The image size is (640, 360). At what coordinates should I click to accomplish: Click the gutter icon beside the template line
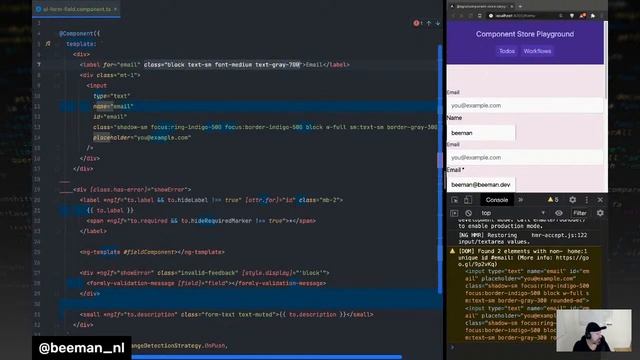pyautogui.click(x=48, y=43)
